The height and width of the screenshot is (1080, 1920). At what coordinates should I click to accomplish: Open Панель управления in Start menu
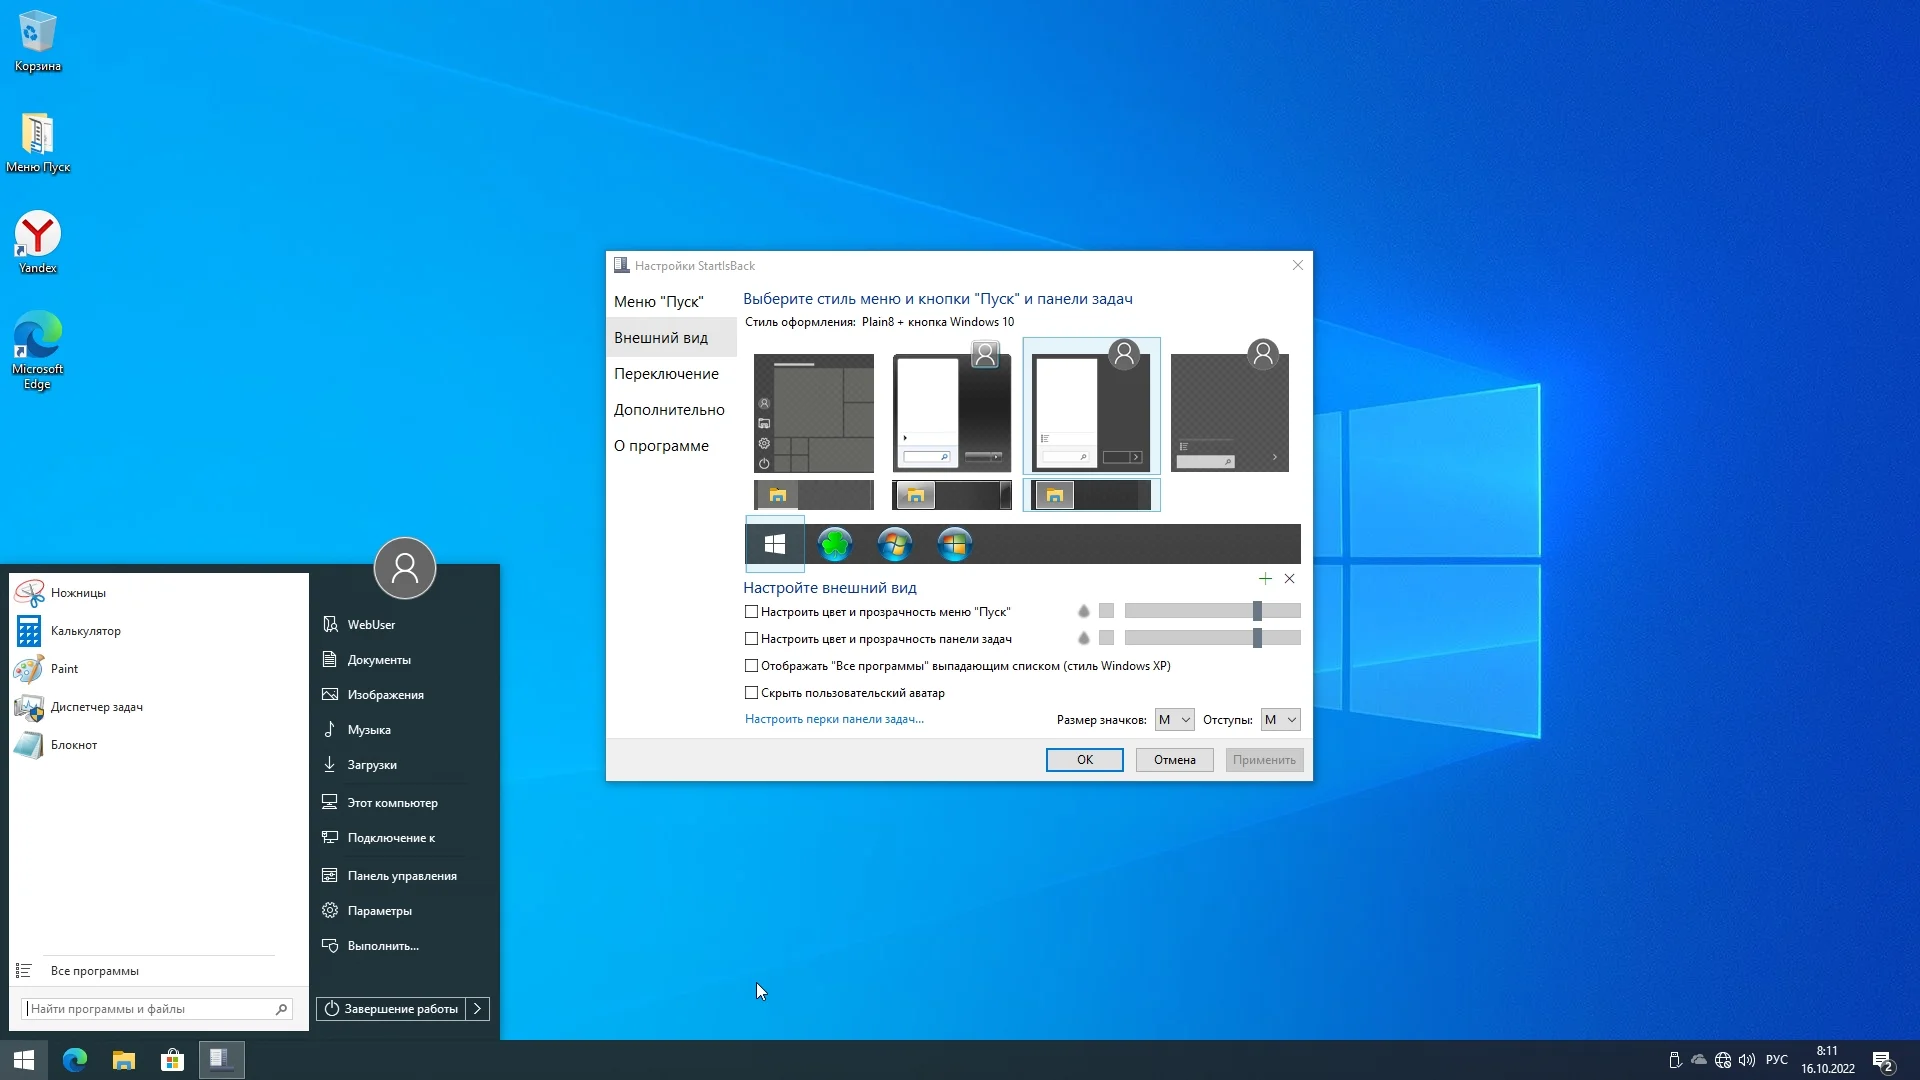point(401,876)
